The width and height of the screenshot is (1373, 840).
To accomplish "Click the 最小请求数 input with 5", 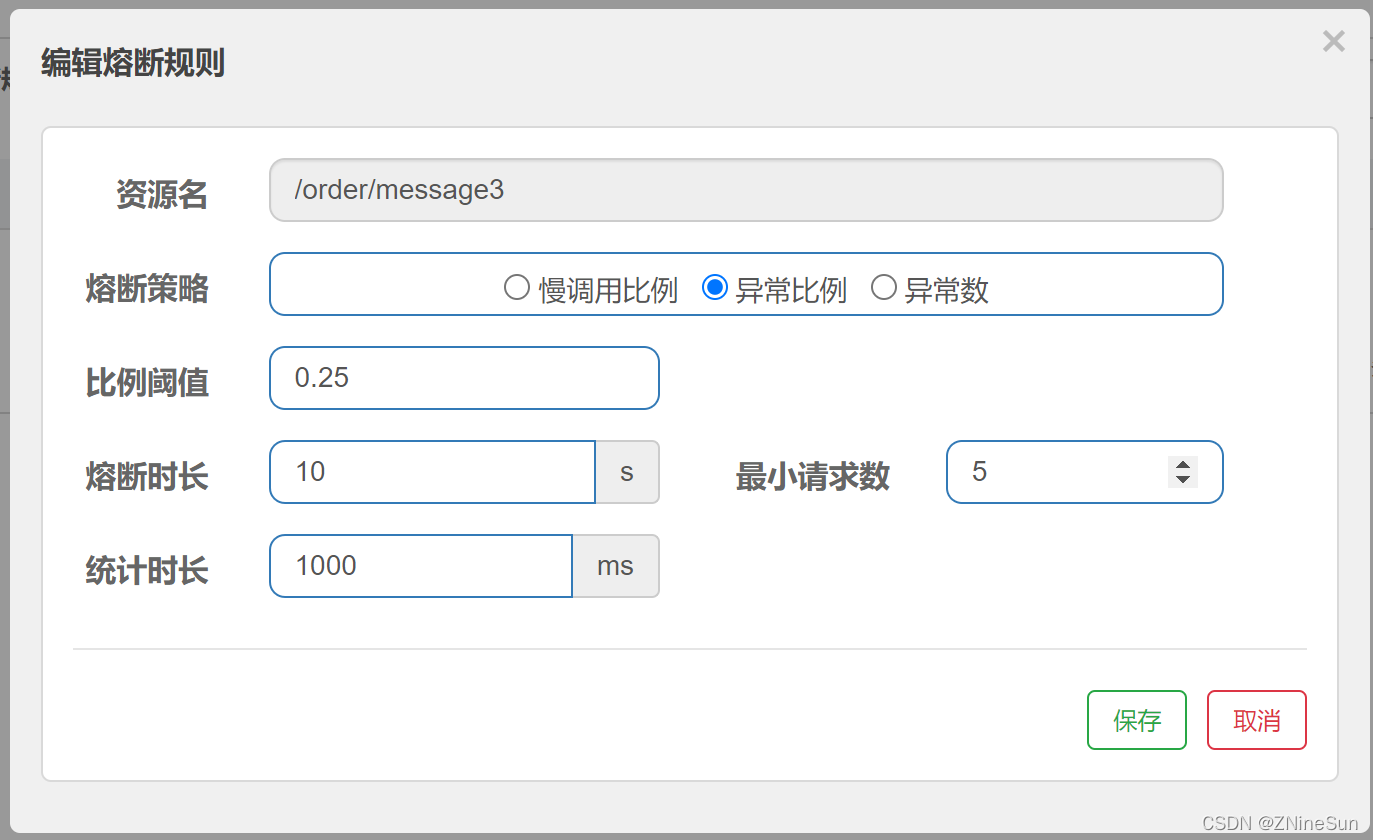I will coord(1084,472).
